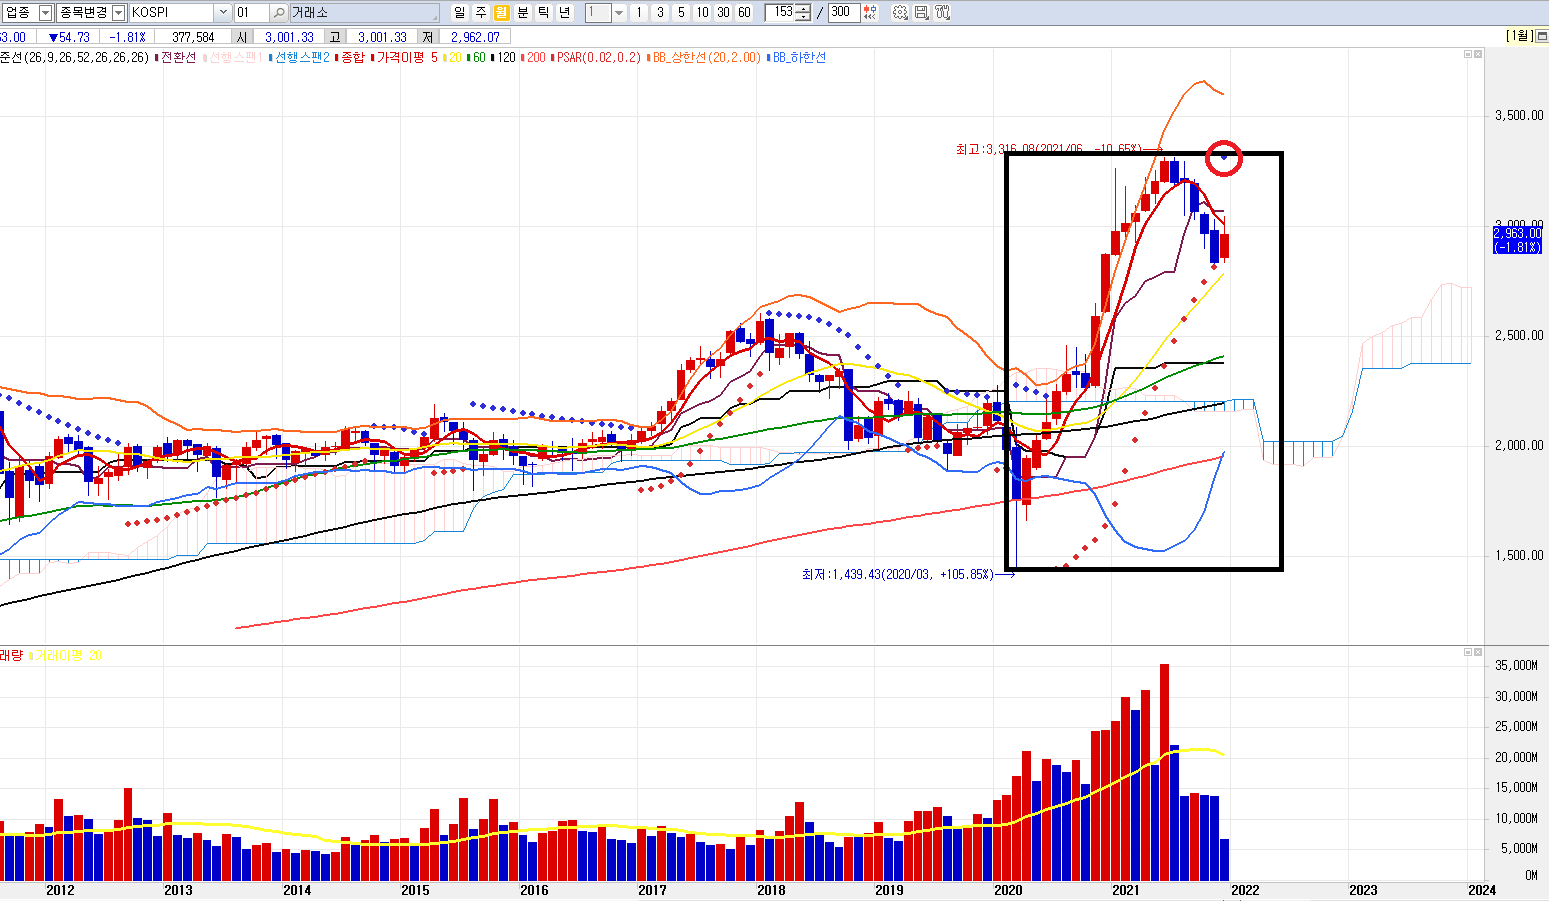Open the 업종 type dropdown

(x=45, y=13)
